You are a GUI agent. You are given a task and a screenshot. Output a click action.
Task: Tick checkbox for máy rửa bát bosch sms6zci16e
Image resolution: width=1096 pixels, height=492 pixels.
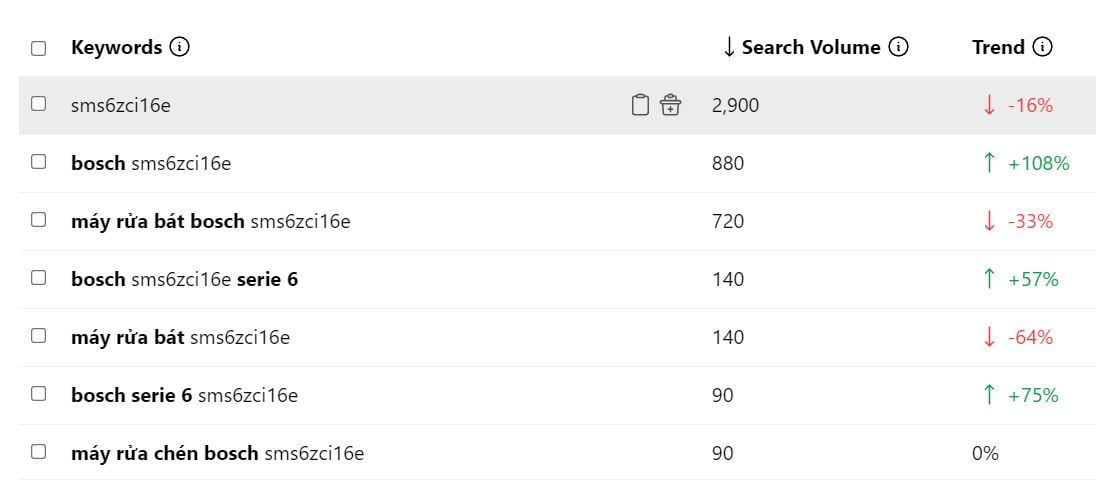tap(38, 219)
